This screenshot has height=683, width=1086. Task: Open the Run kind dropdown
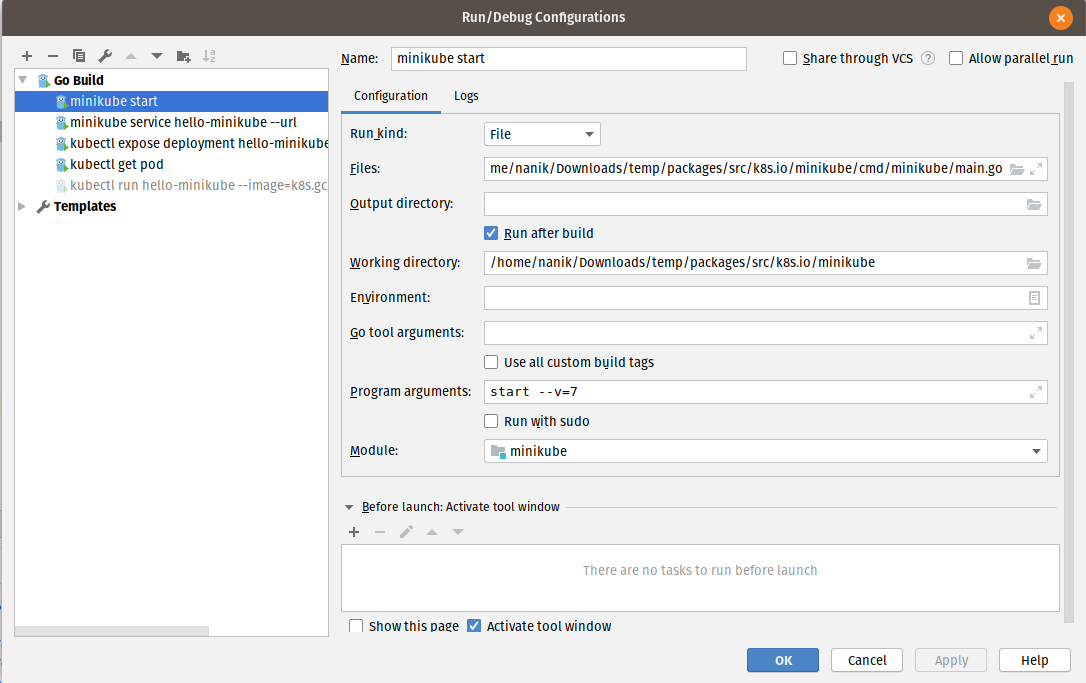591,133
